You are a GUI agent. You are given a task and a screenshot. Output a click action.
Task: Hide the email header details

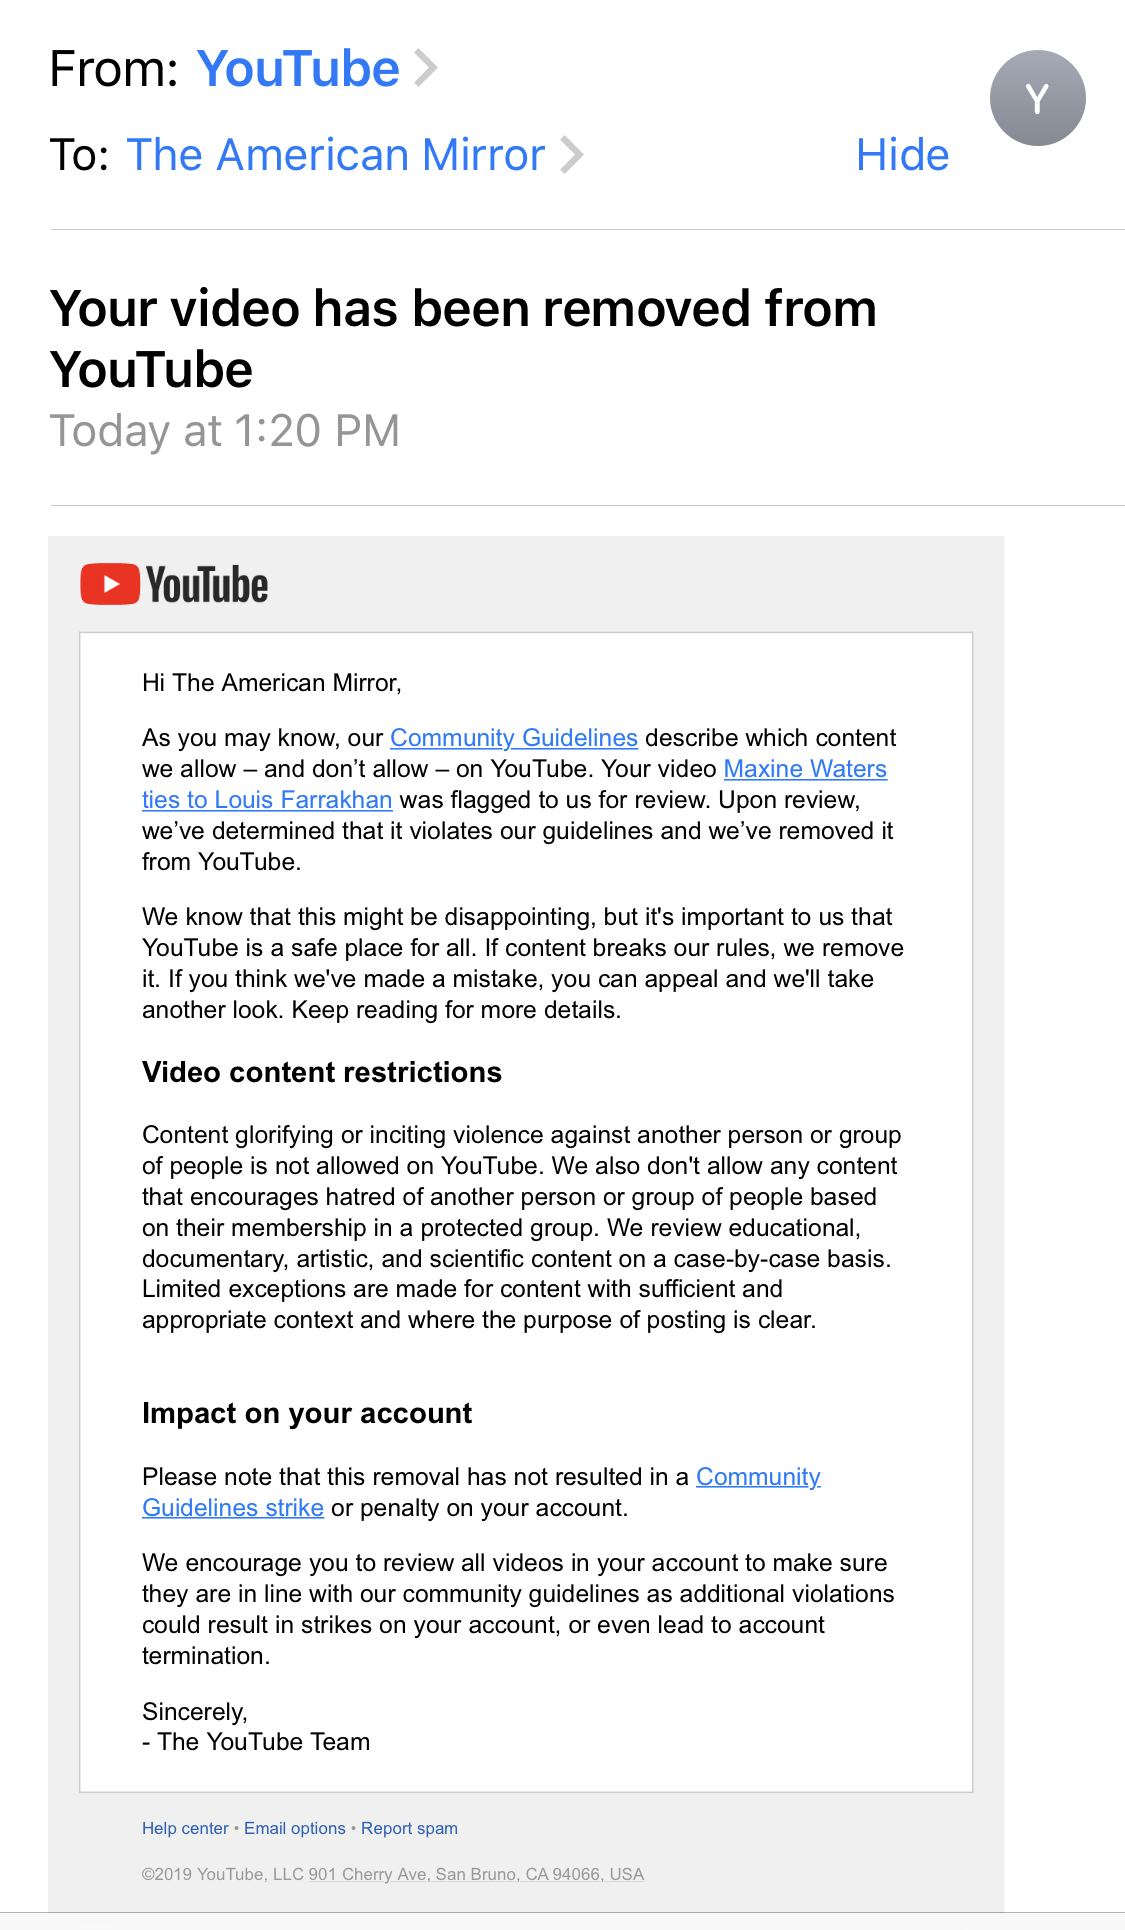point(902,155)
